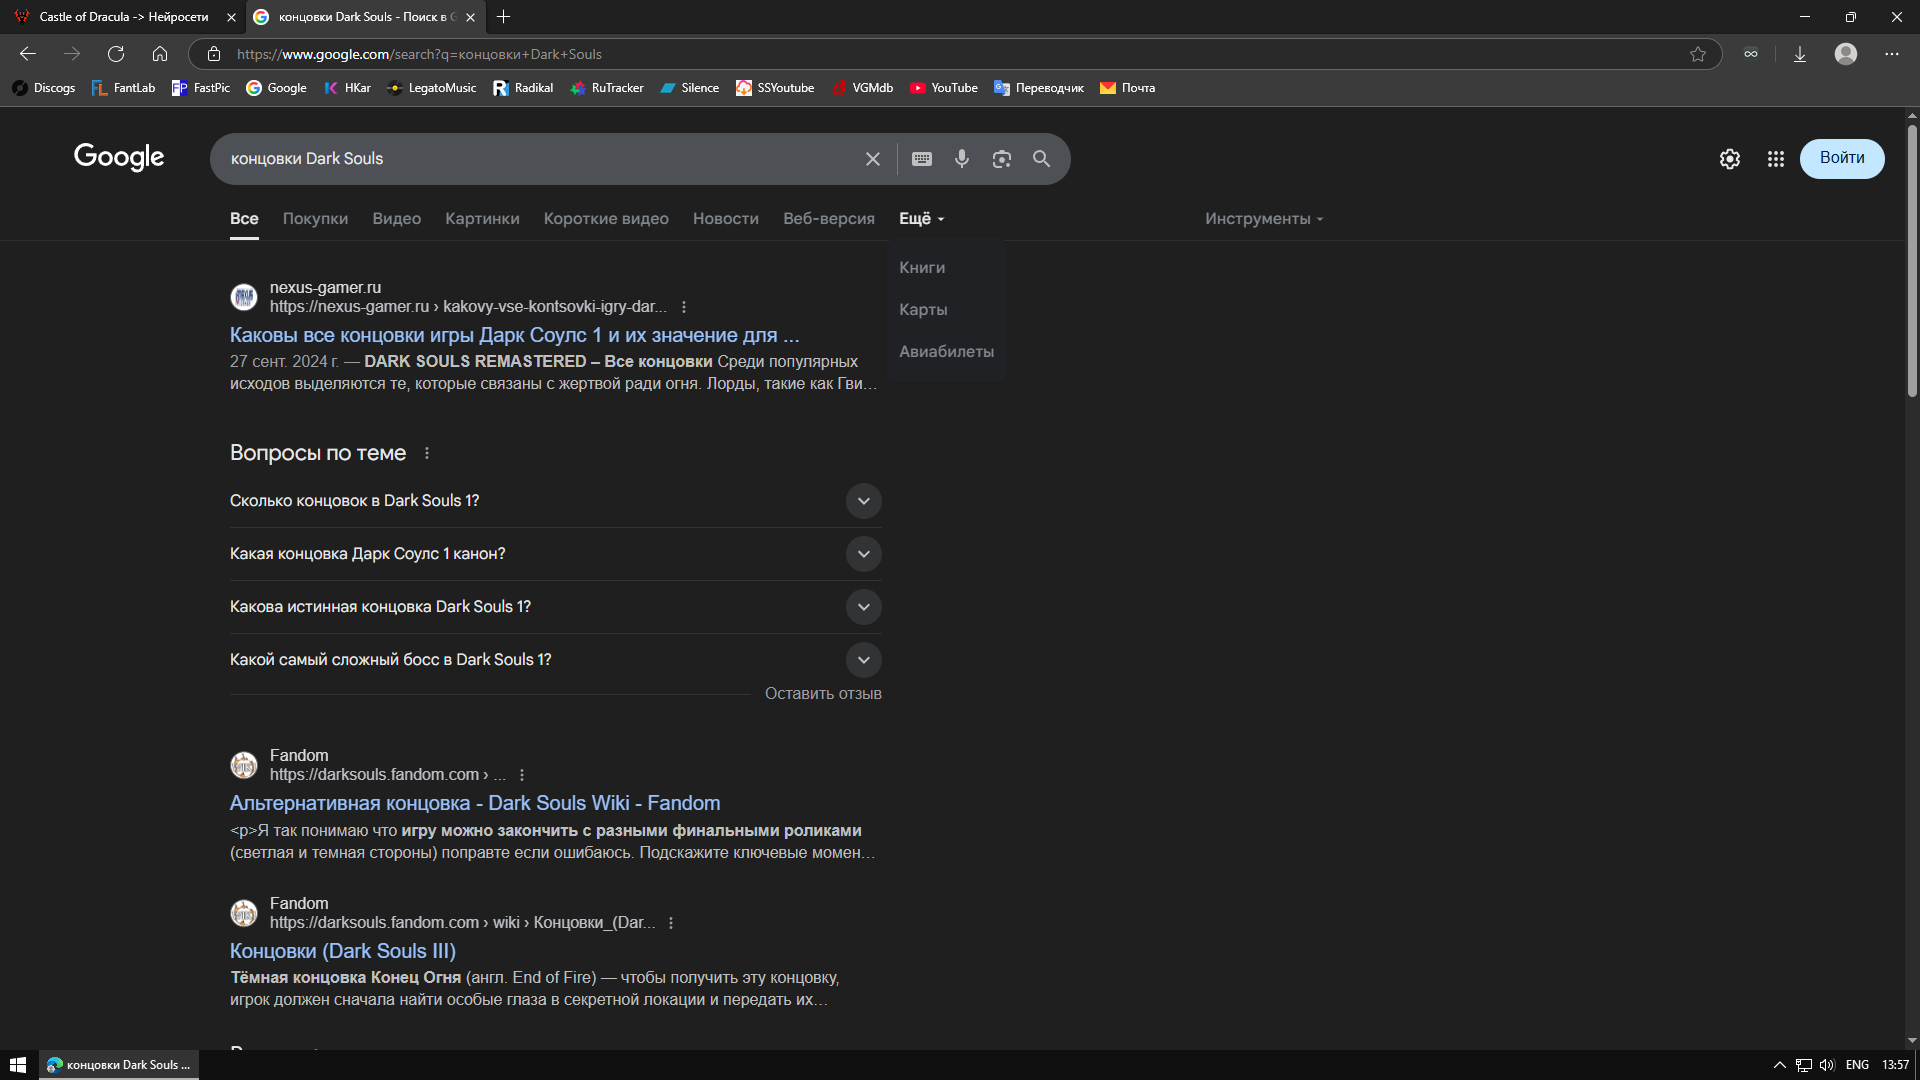Screen dimensions: 1920x1080
Task: Open the Windows Start menu
Action: pos(18,1065)
